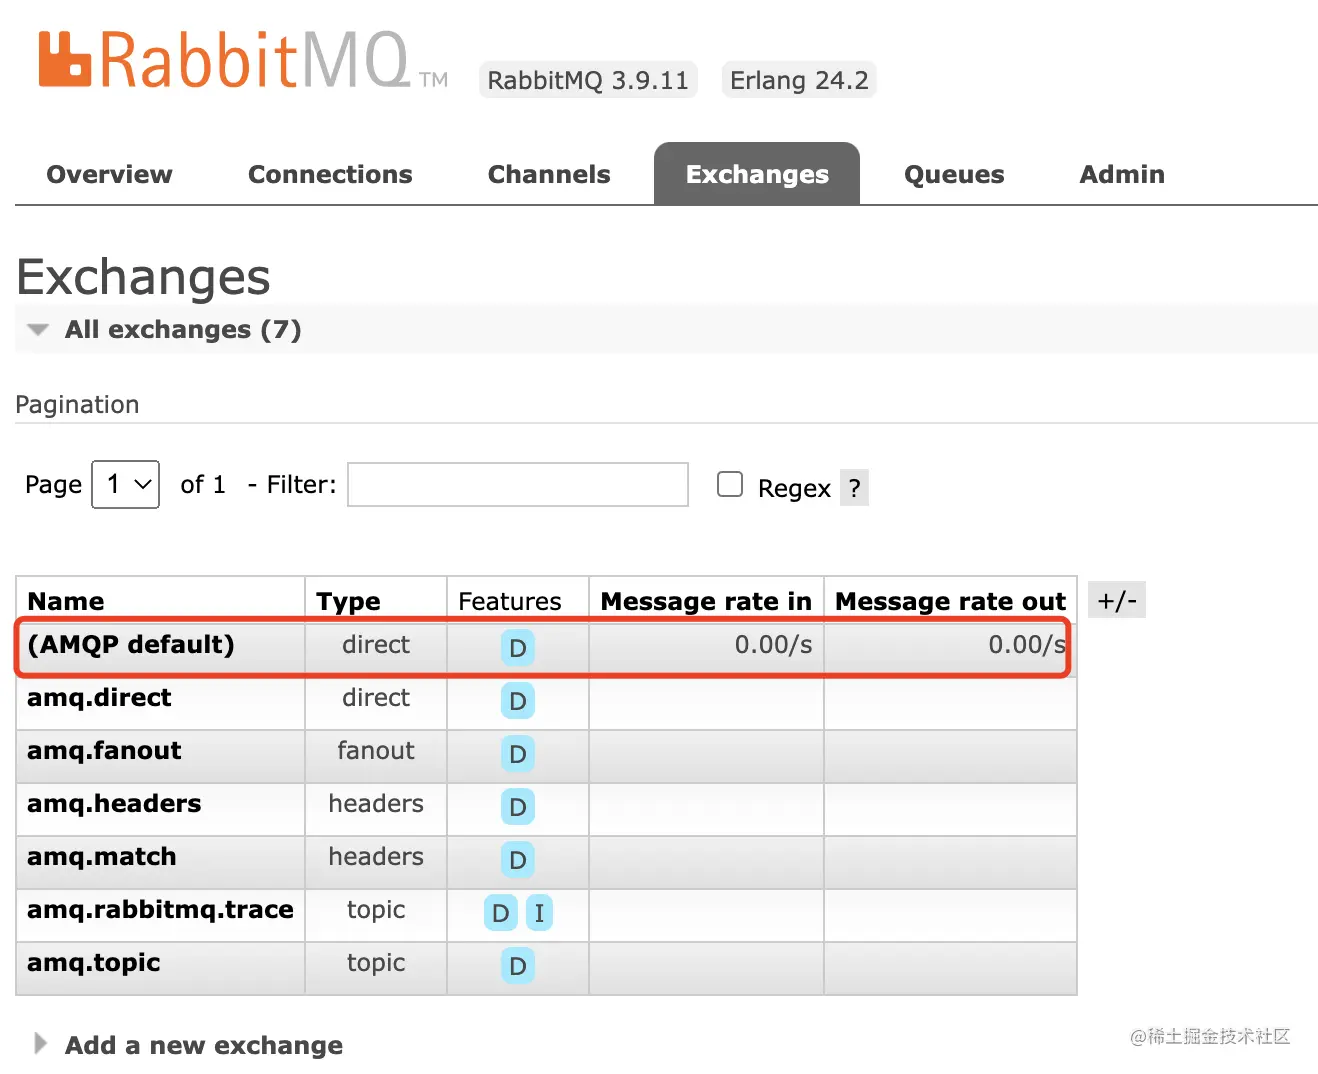Click the D badge for (AMQP default)
Screen dimensions: 1318x1074
517,648
